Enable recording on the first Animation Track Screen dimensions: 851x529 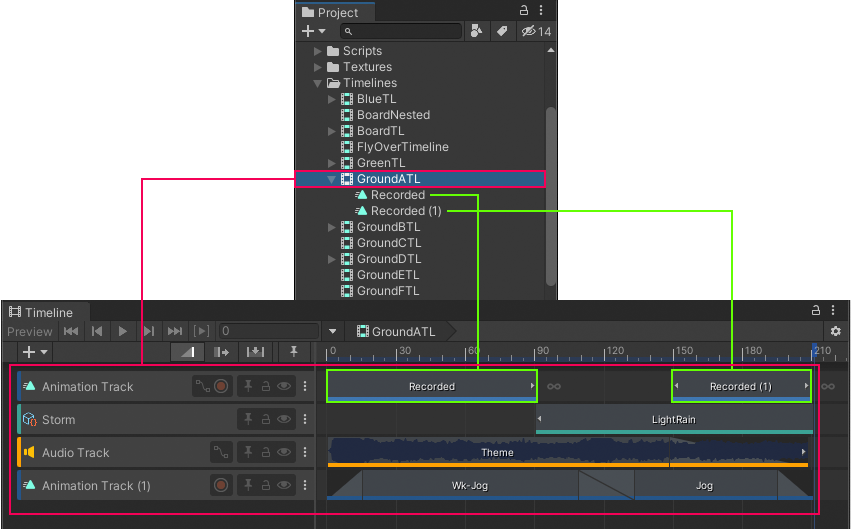pyautogui.click(x=221, y=386)
